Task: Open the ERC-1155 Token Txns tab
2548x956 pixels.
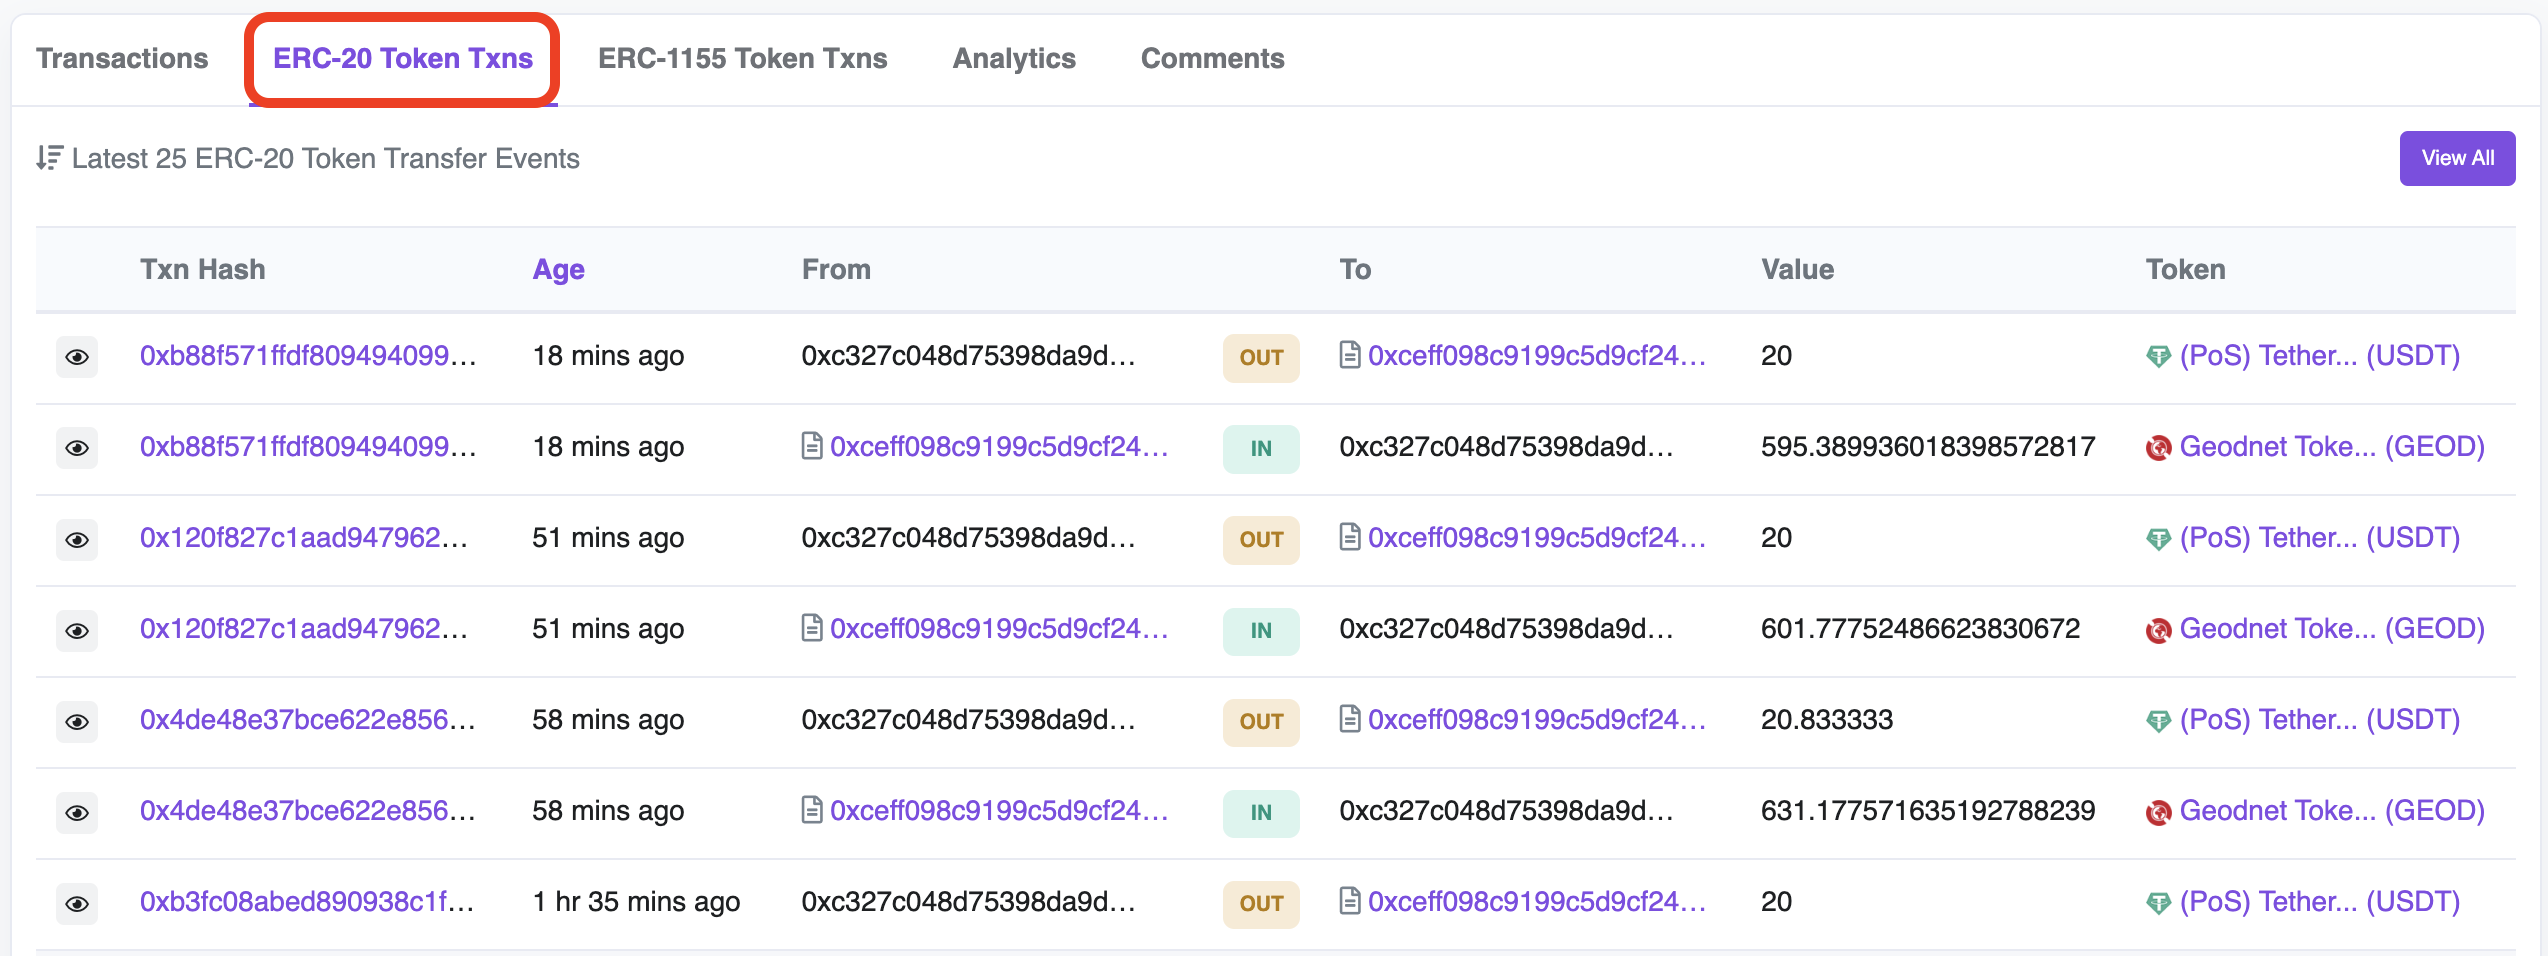Action: pyautogui.click(x=742, y=58)
